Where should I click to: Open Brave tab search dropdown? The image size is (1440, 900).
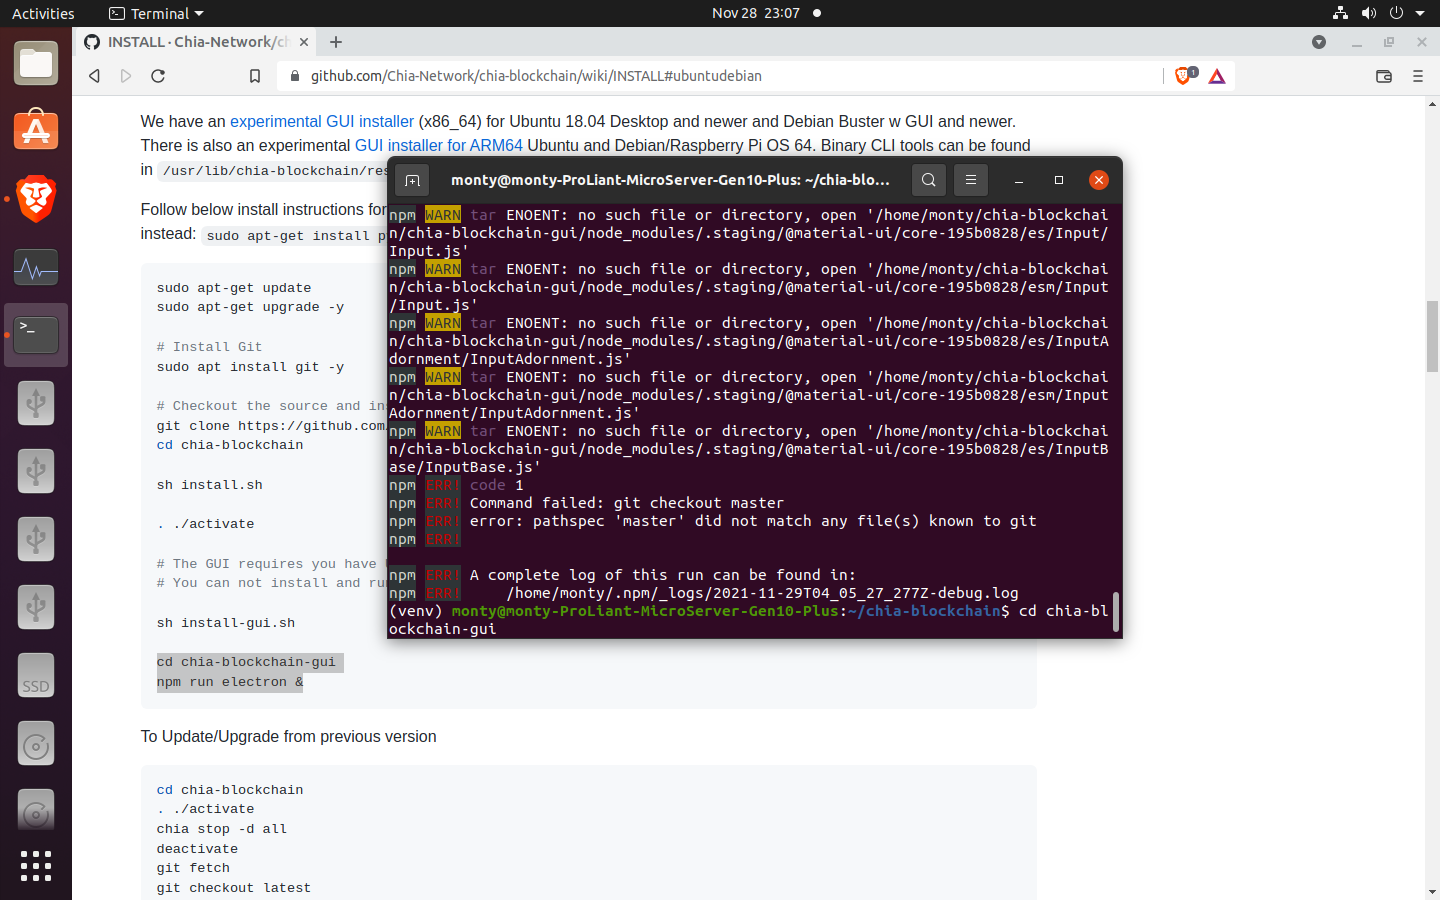1319,42
